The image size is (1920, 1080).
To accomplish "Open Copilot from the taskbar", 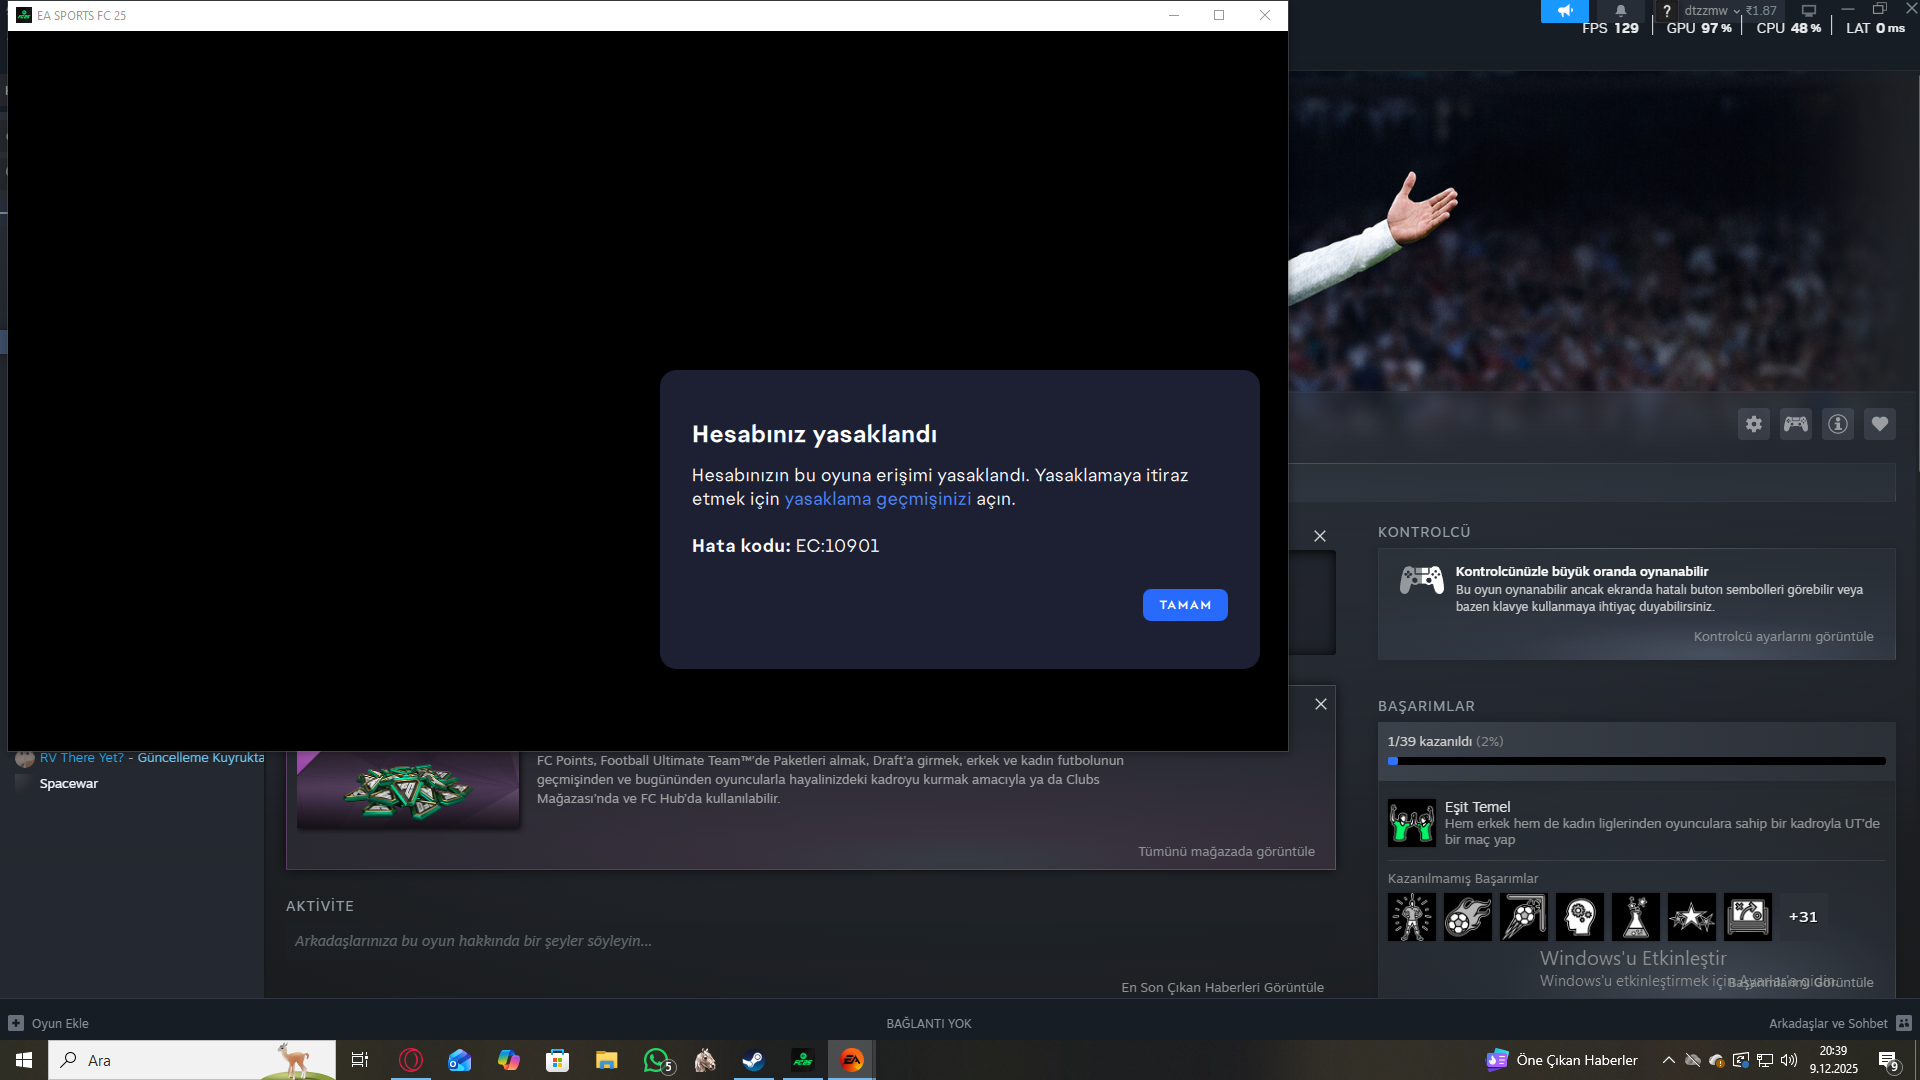I will (x=509, y=1060).
